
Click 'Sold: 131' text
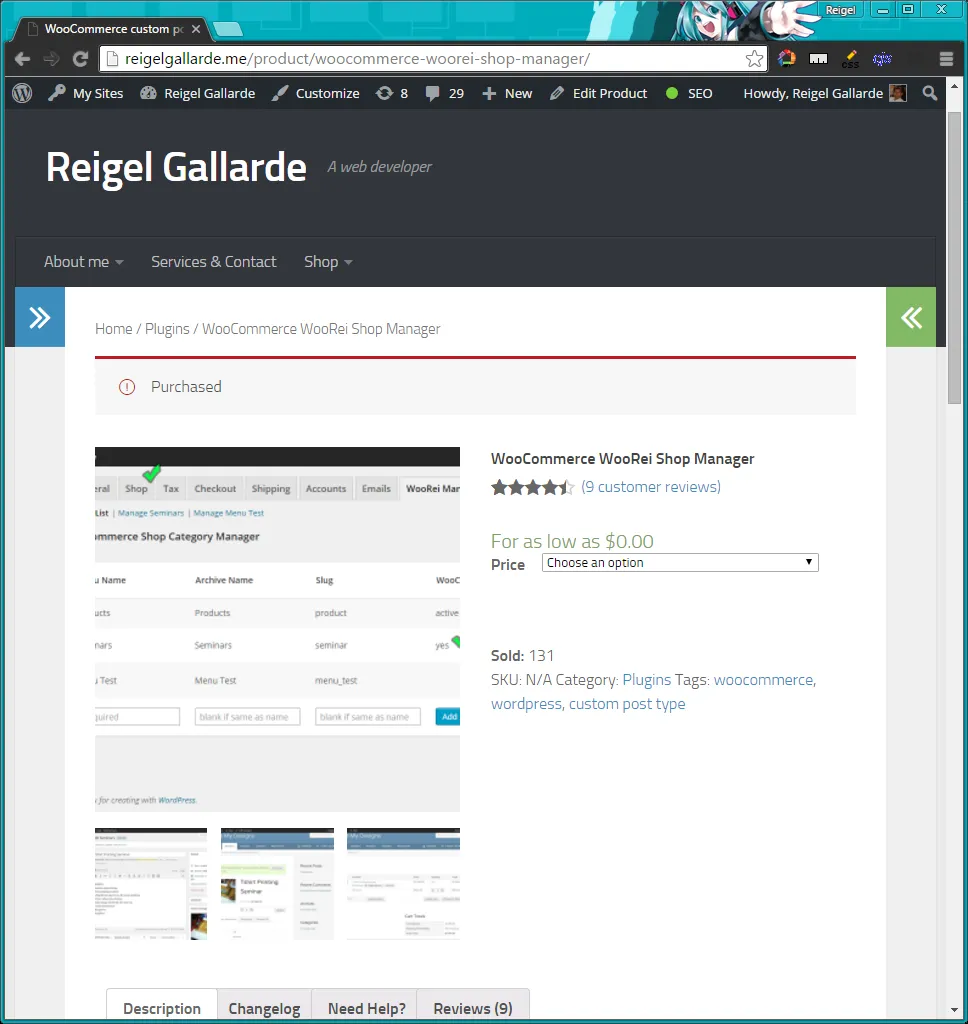(523, 656)
